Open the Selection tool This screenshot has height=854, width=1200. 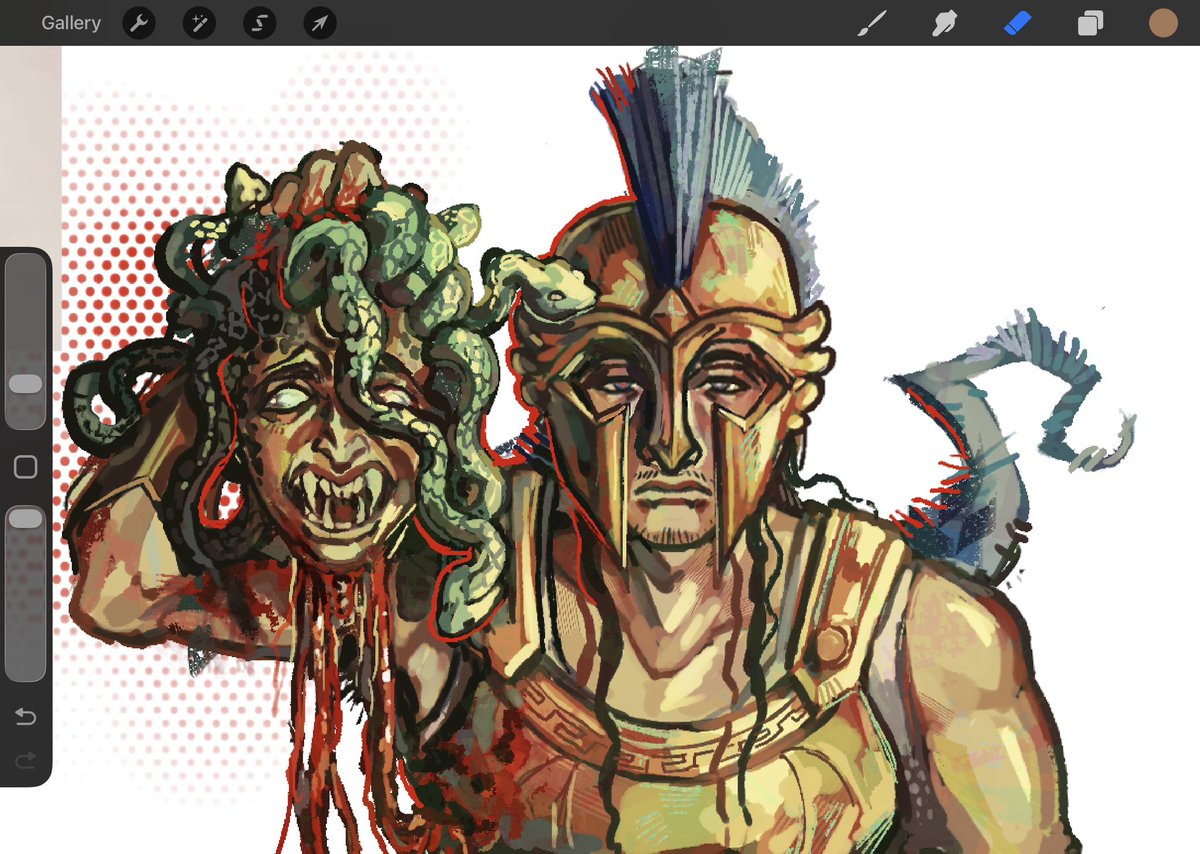click(259, 23)
